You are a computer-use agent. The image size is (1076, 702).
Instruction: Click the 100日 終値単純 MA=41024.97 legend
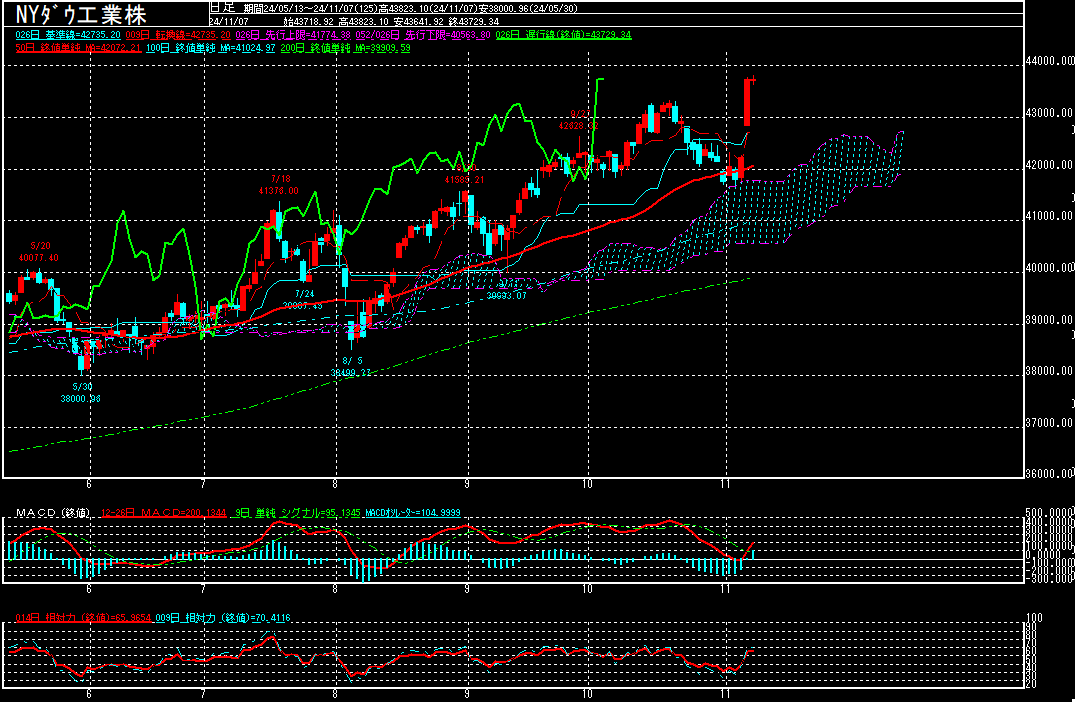(x=210, y=48)
